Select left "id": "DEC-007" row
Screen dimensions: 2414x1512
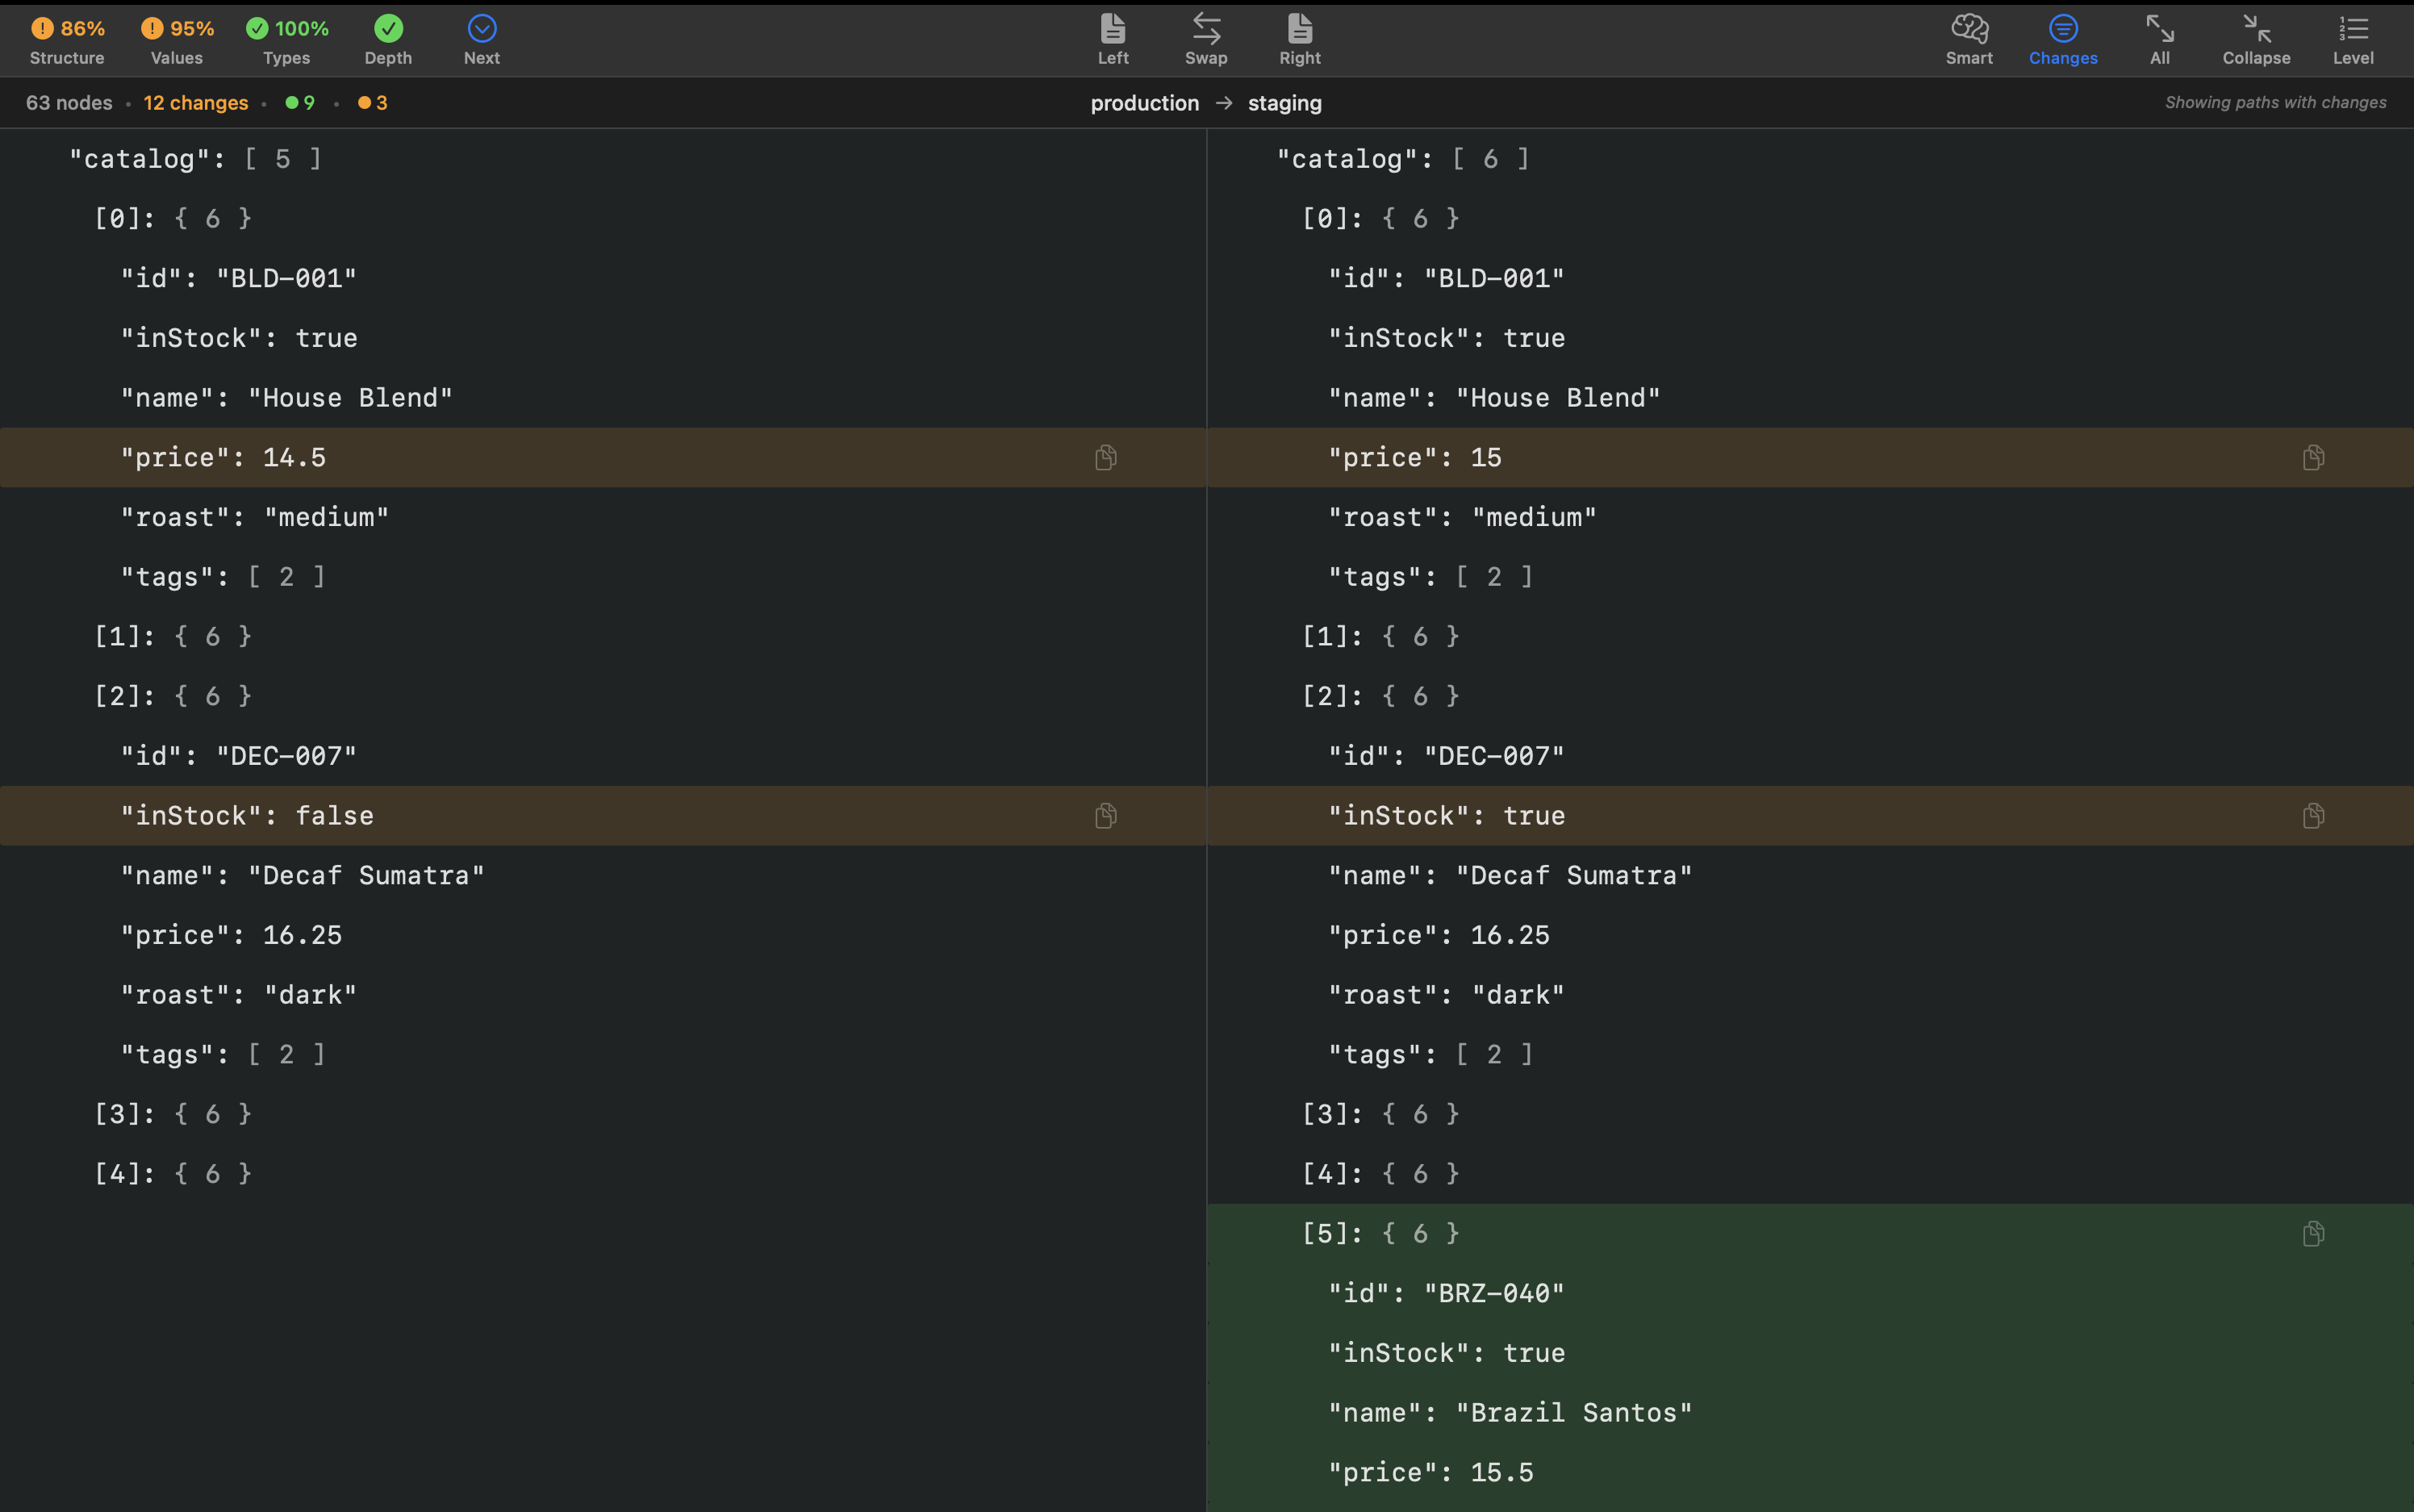click(603, 756)
